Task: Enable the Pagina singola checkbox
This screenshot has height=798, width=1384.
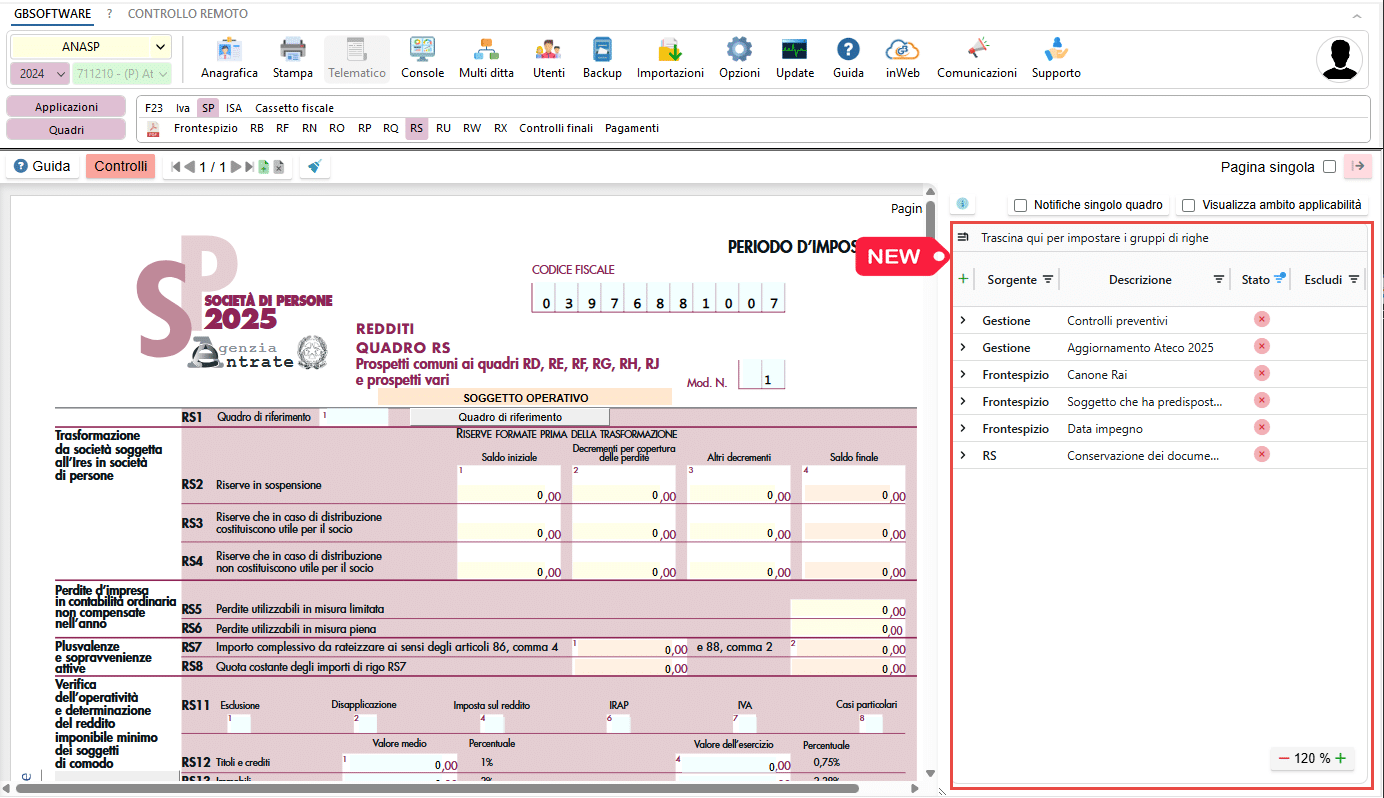Action: [x=1329, y=167]
